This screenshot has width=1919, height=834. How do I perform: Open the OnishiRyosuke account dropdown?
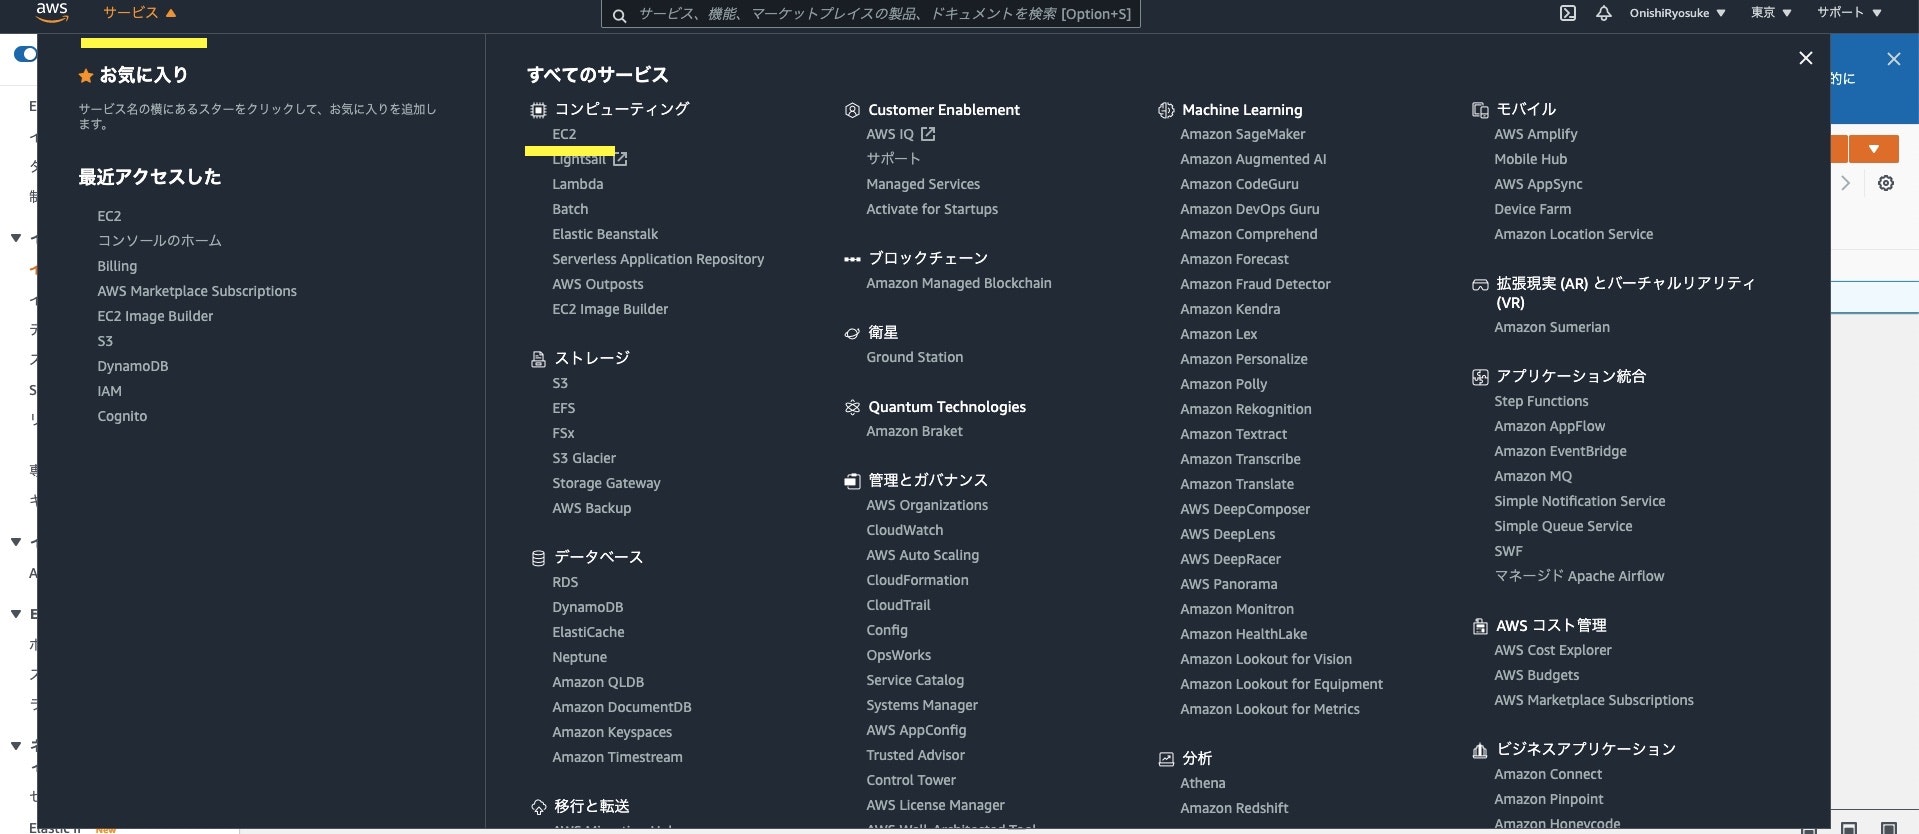coord(1677,13)
